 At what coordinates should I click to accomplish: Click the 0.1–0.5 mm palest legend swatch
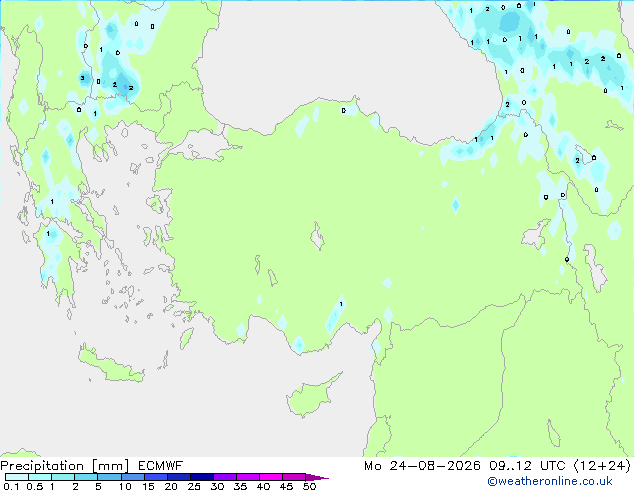pos(17,477)
